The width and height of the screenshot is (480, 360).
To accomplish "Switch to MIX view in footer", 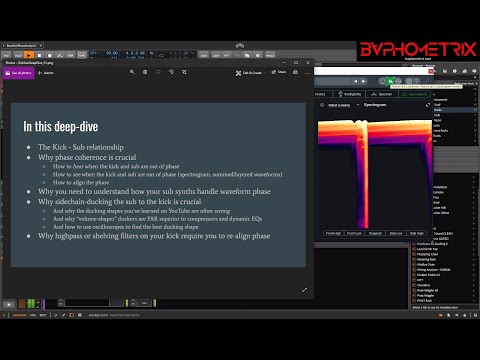I will [33, 315].
